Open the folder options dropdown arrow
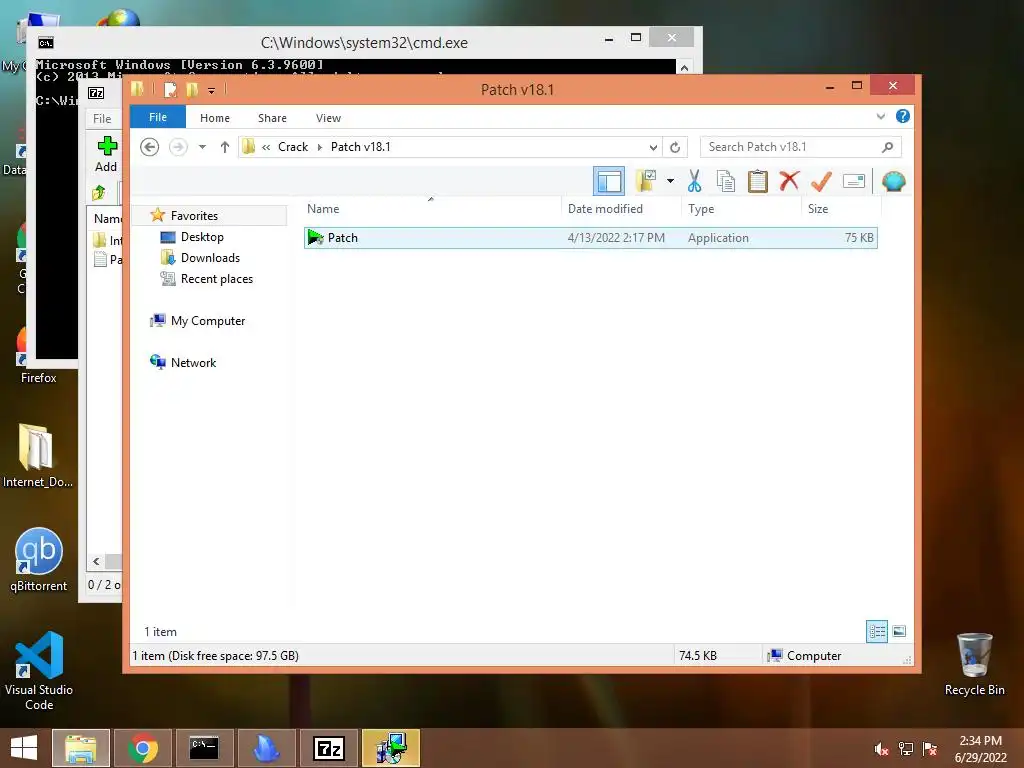 point(670,181)
